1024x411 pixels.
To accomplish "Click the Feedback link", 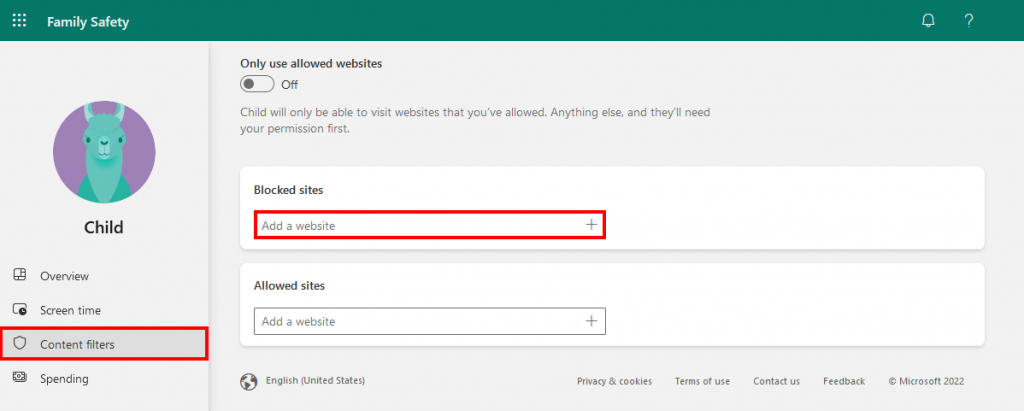I will [x=844, y=381].
